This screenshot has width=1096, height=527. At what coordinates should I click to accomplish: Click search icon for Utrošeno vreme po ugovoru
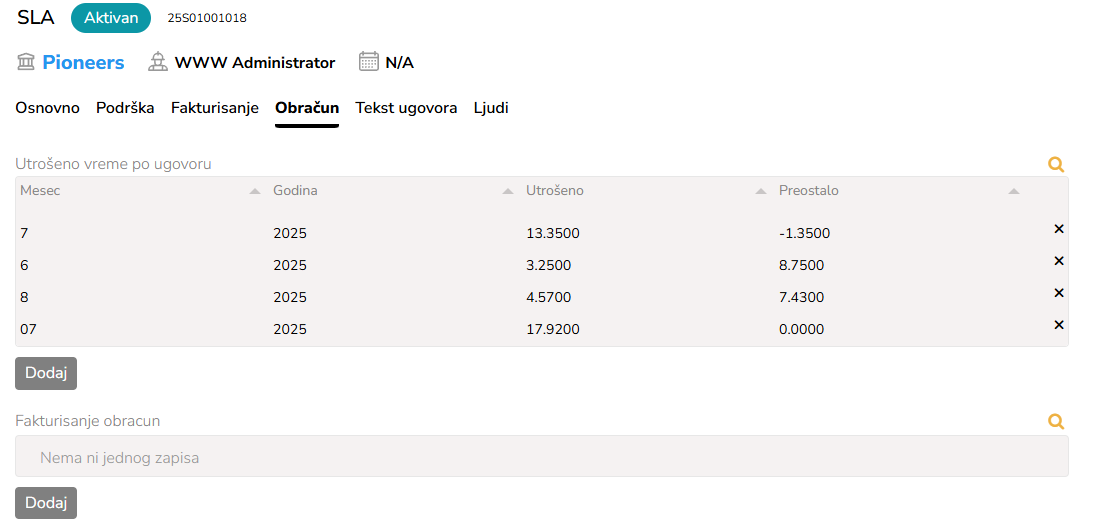1055,165
